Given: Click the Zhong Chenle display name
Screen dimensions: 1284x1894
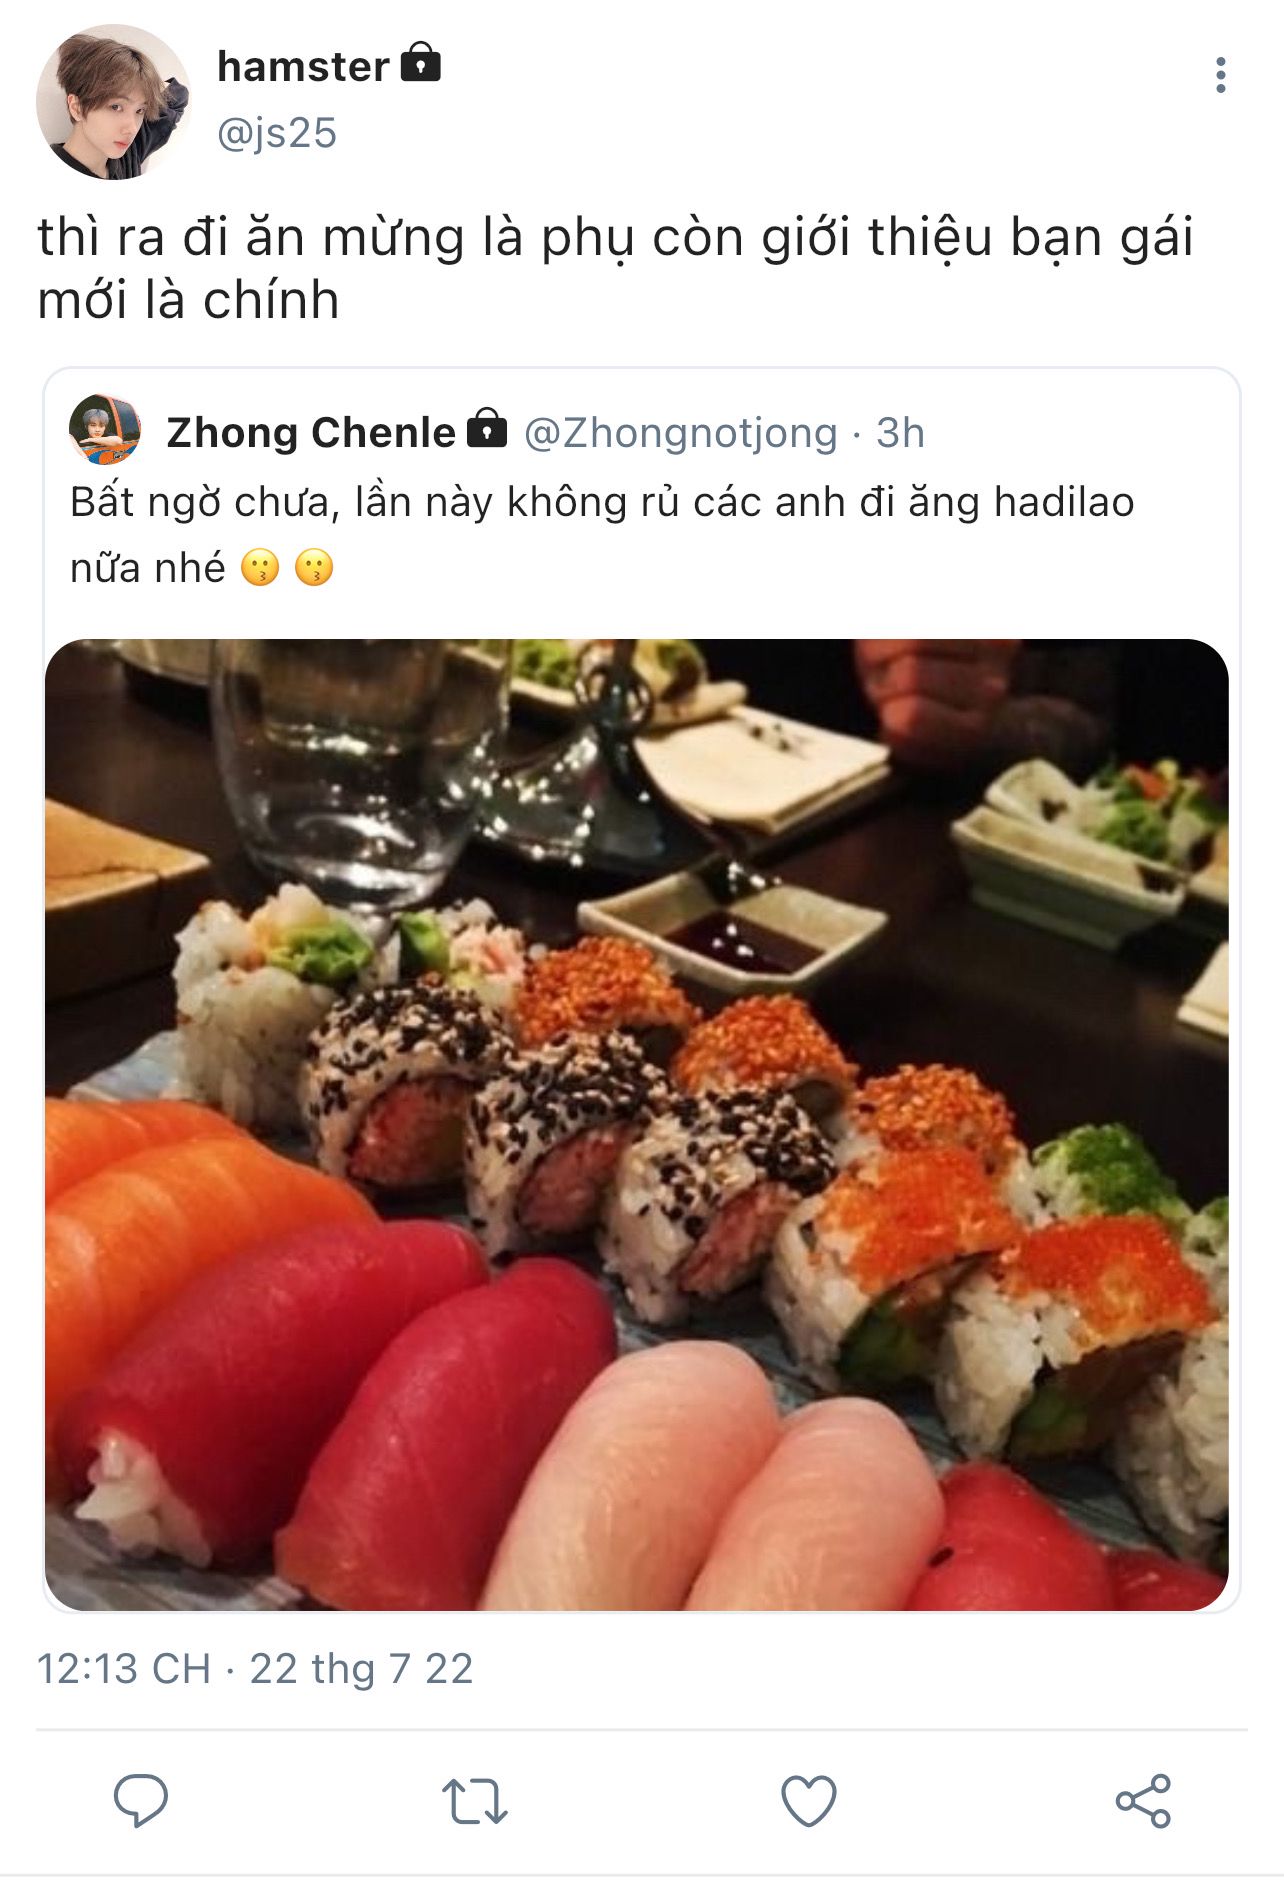Looking at the screenshot, I should [311, 432].
